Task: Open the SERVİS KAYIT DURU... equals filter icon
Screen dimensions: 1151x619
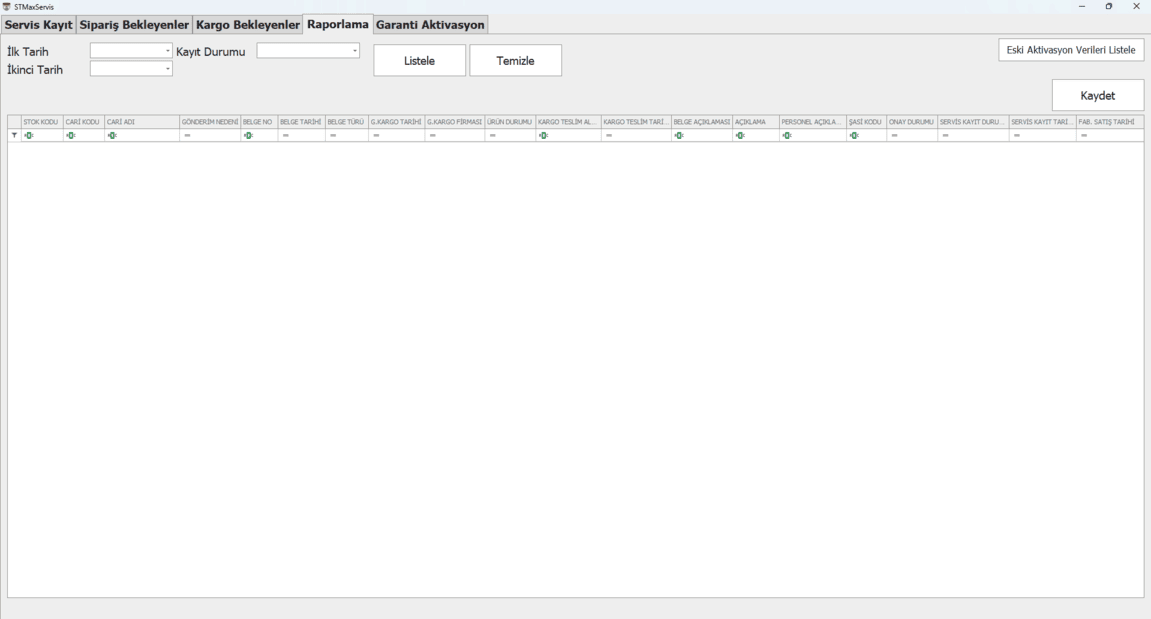Action: click(945, 135)
